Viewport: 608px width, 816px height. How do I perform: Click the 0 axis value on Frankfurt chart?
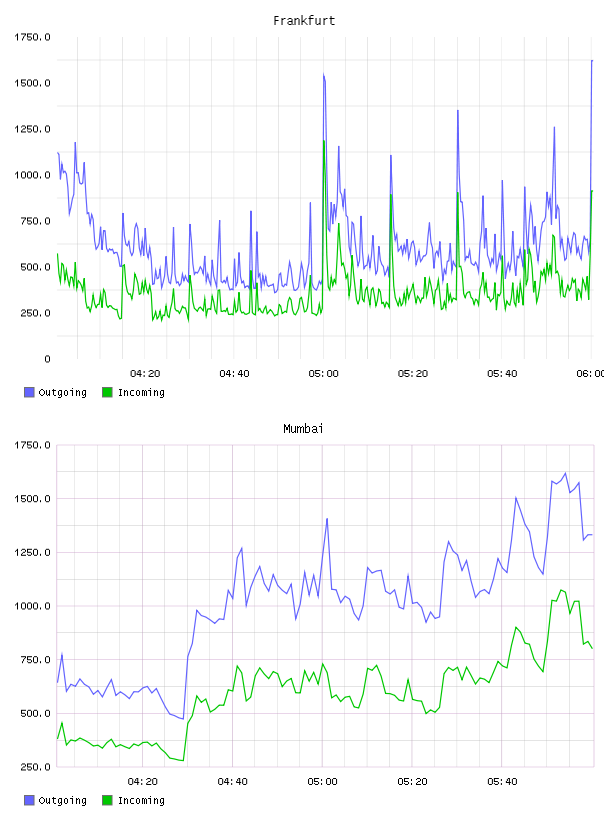pos(47,359)
